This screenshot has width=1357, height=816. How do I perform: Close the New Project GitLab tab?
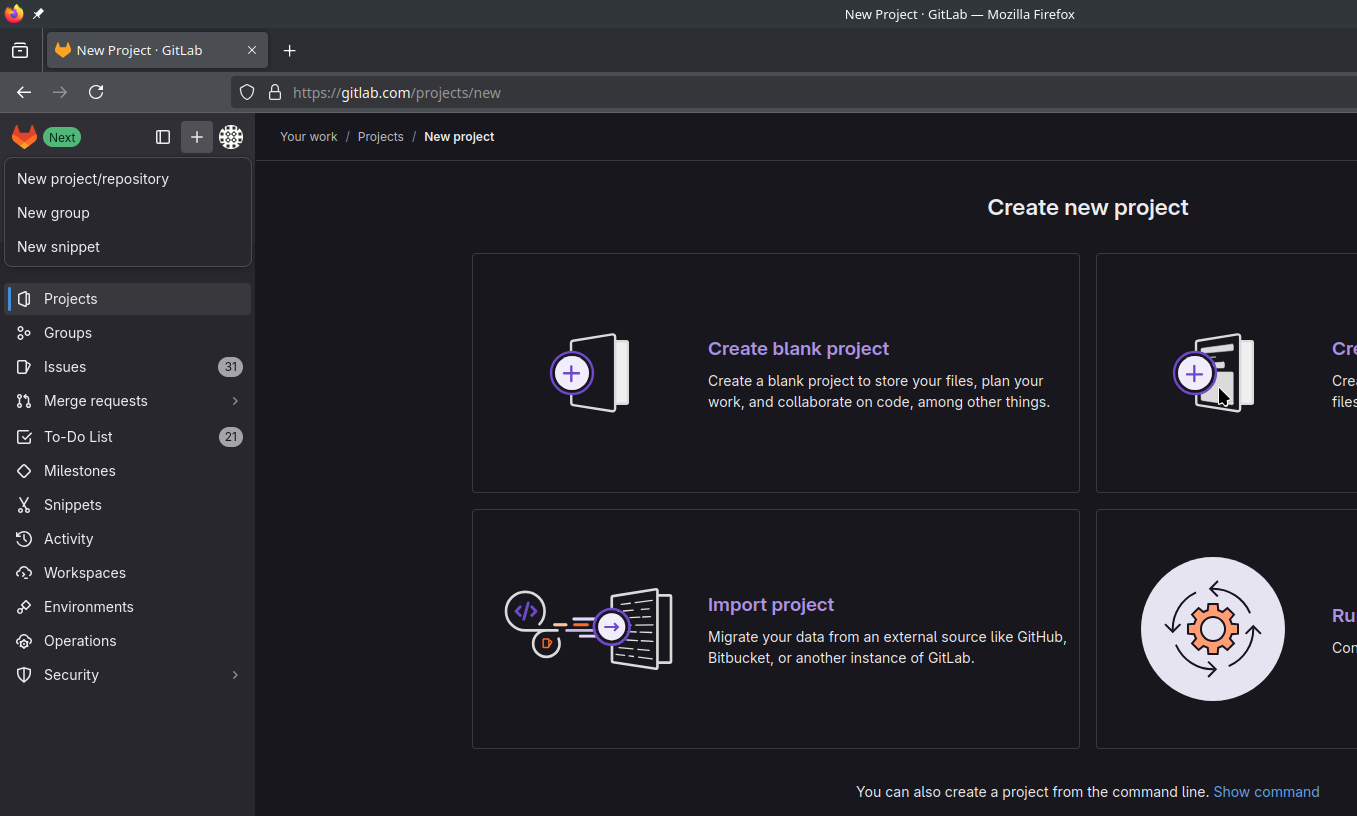point(252,50)
